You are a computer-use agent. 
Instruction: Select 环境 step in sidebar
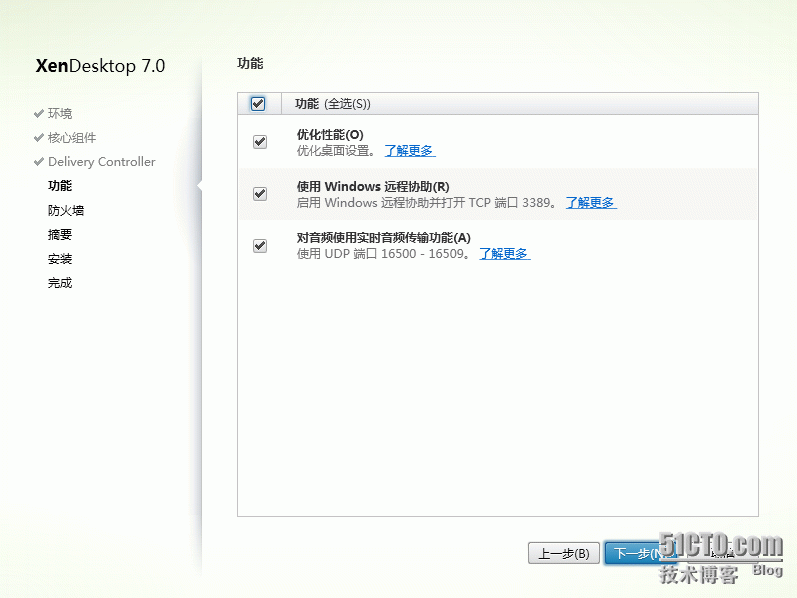[x=60, y=113]
